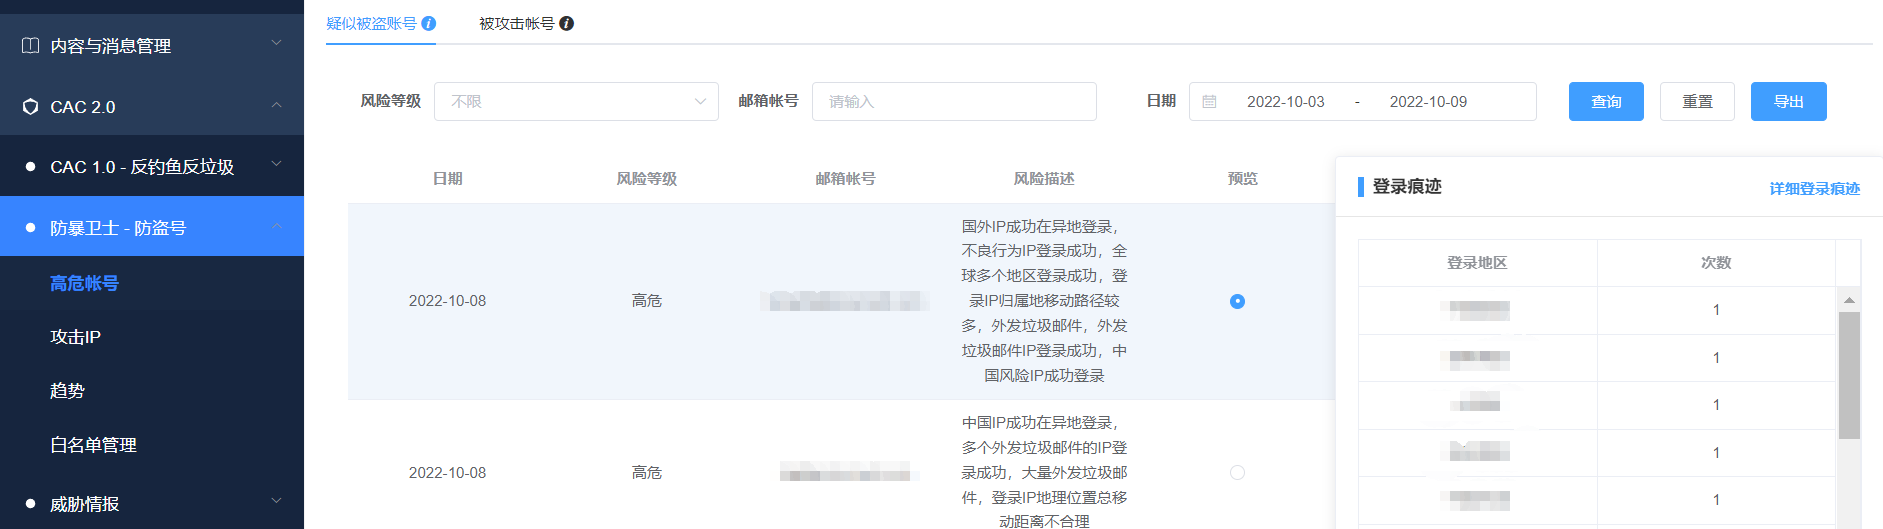The height and width of the screenshot is (529, 1883).
Task: Select the second row's preview radio button
Action: 1237,472
